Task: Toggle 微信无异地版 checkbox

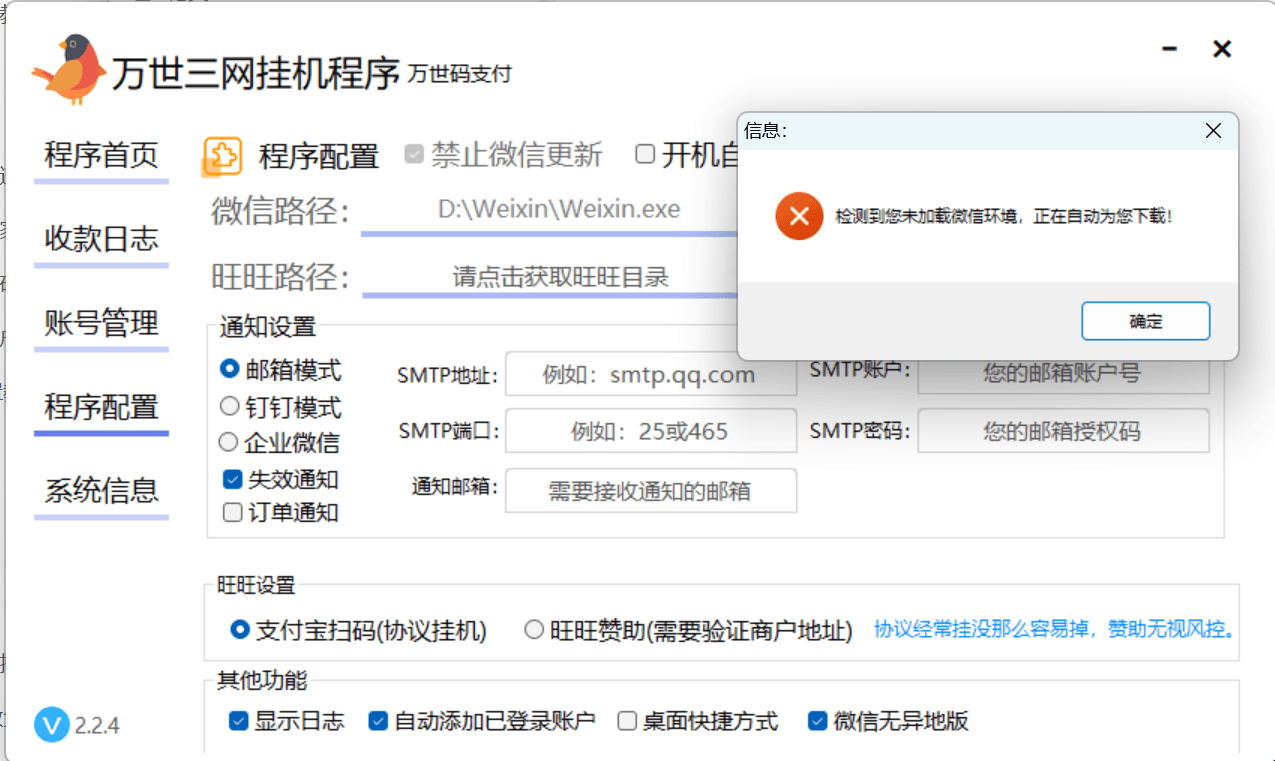Action: coord(888,721)
